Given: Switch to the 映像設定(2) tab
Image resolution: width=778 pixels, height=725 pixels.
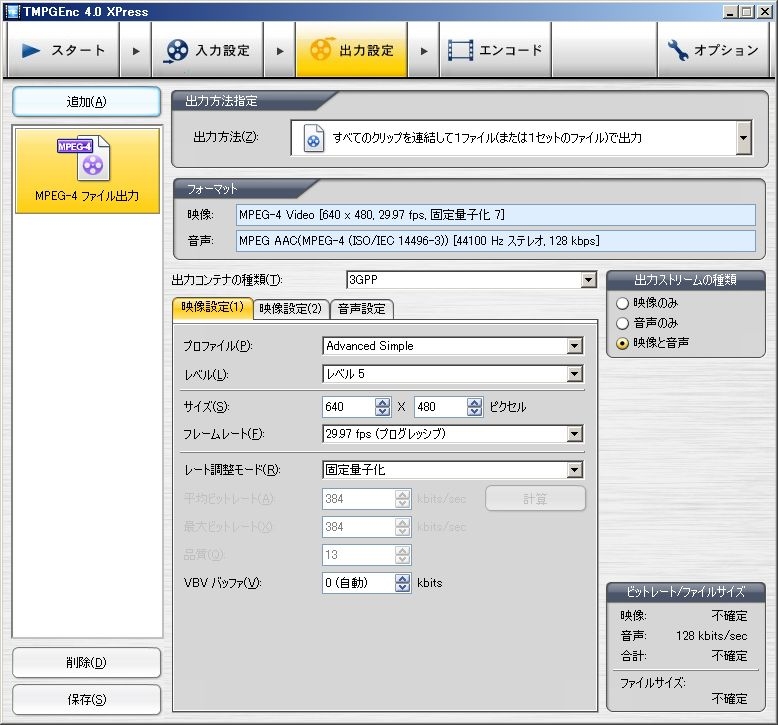Looking at the screenshot, I should click(290, 309).
